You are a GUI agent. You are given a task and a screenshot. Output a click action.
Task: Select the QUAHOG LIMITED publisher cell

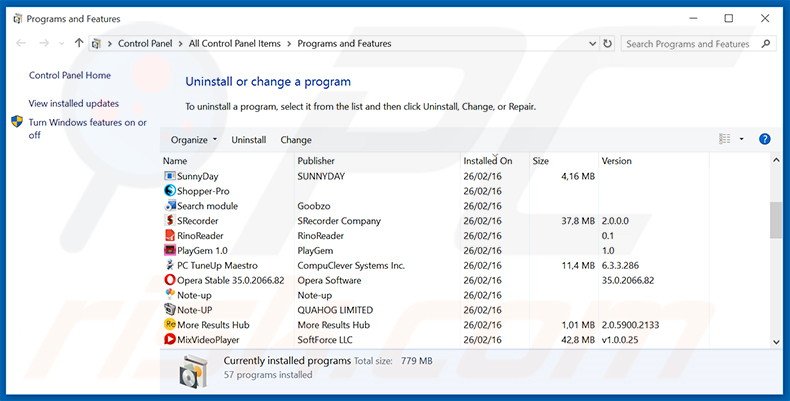pyautogui.click(x=335, y=310)
